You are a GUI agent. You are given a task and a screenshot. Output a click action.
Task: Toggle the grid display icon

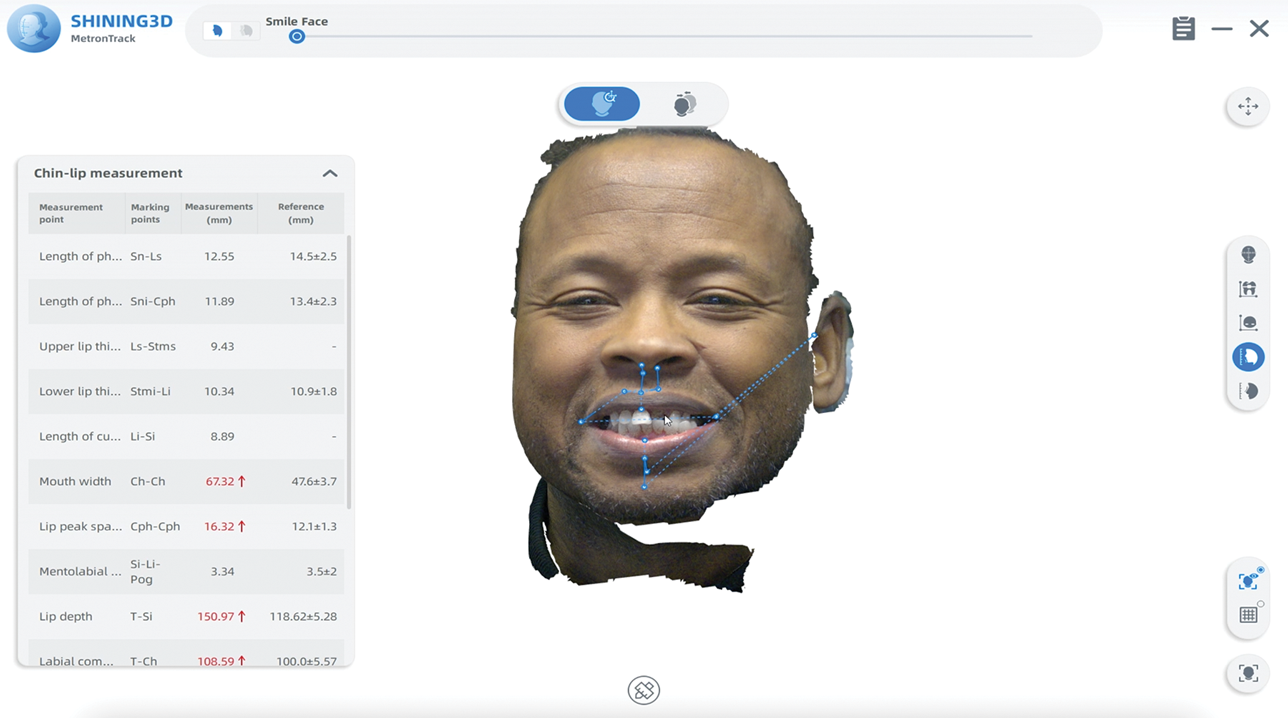coord(1248,615)
